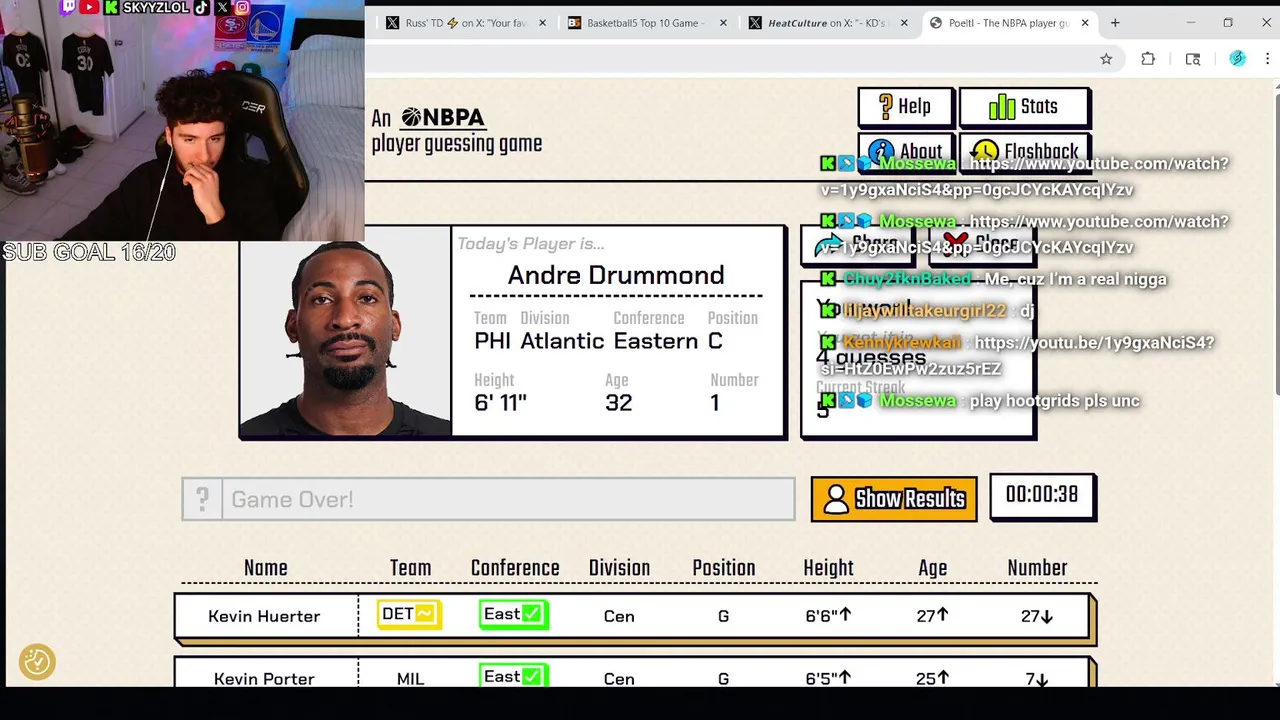Open the browser Extensions puzzle icon
1280x720 pixels.
1148,59
